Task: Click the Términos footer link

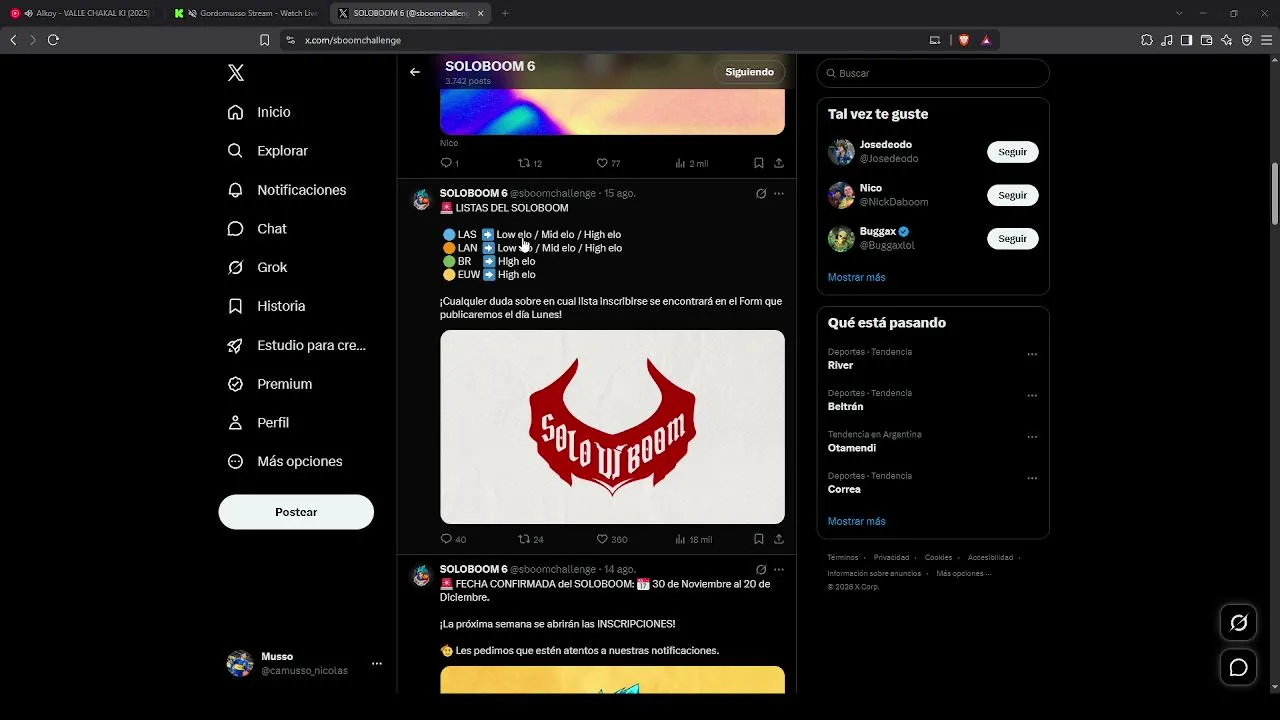Action: pos(842,558)
